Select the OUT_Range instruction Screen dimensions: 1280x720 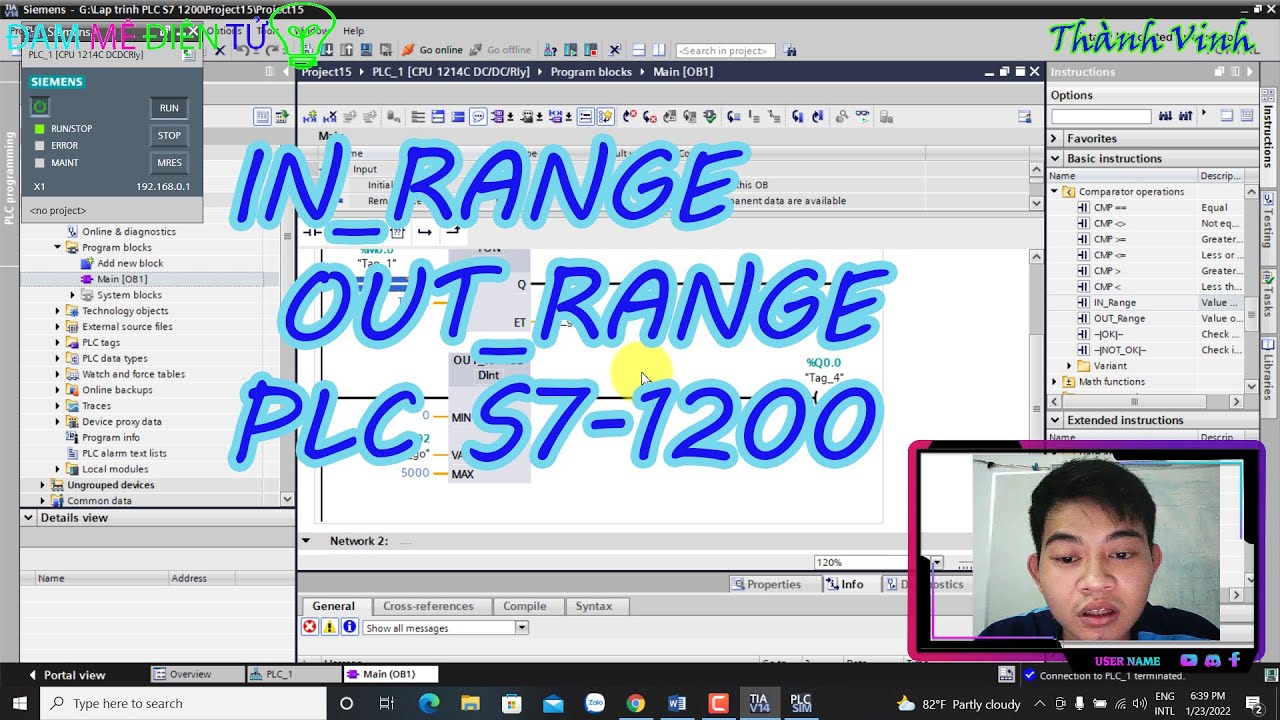click(x=1118, y=318)
